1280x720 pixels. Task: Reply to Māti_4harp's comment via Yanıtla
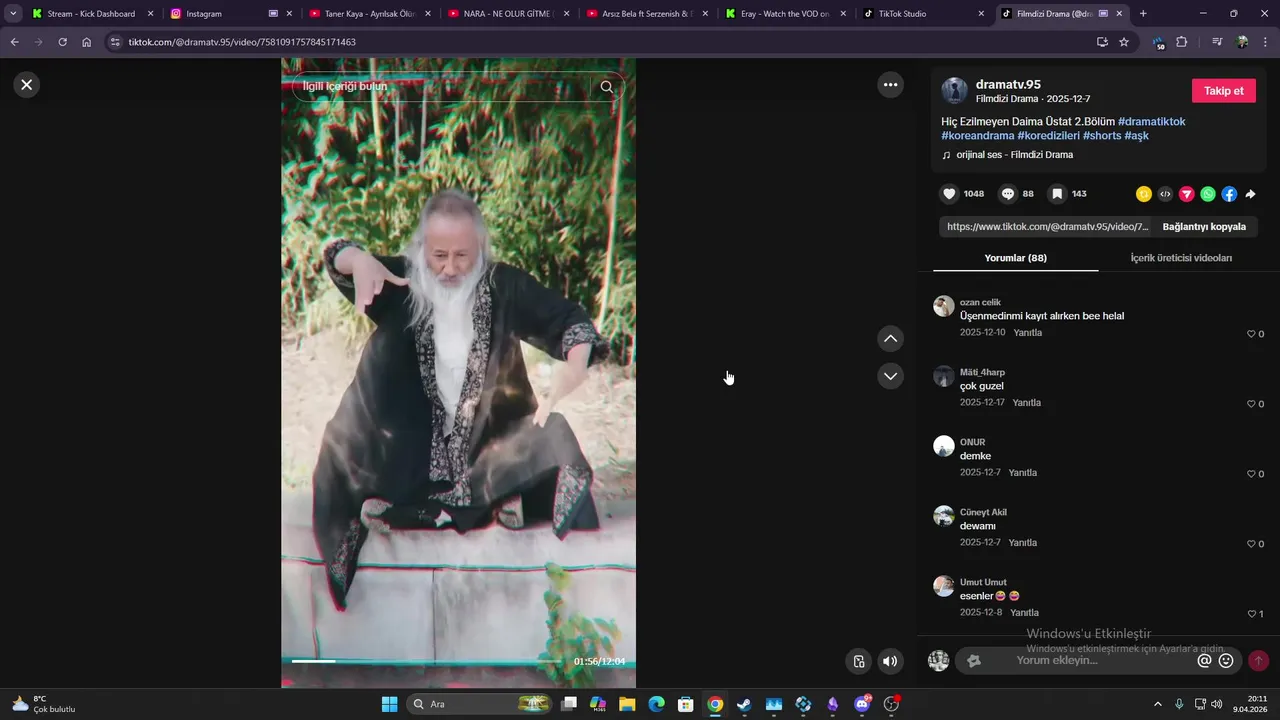[1026, 403]
